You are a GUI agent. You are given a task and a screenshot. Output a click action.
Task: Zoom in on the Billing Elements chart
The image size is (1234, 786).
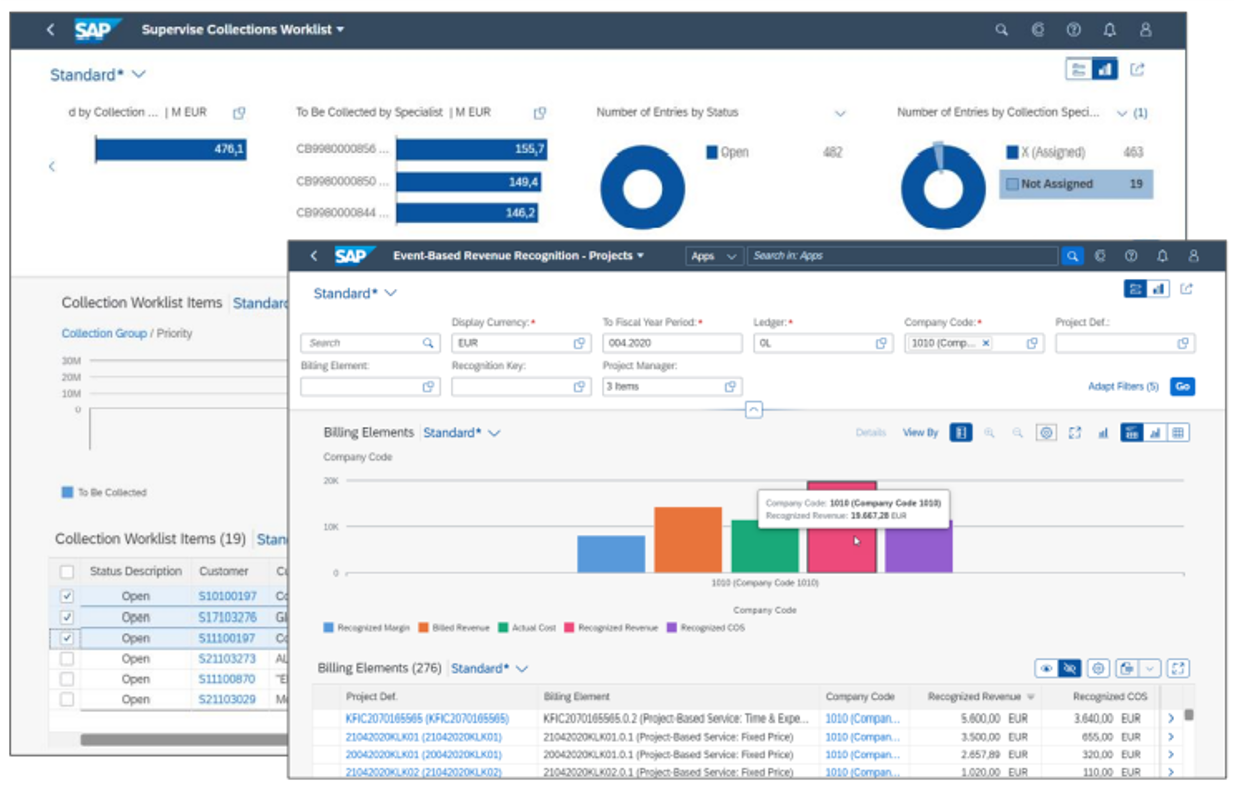[989, 433]
